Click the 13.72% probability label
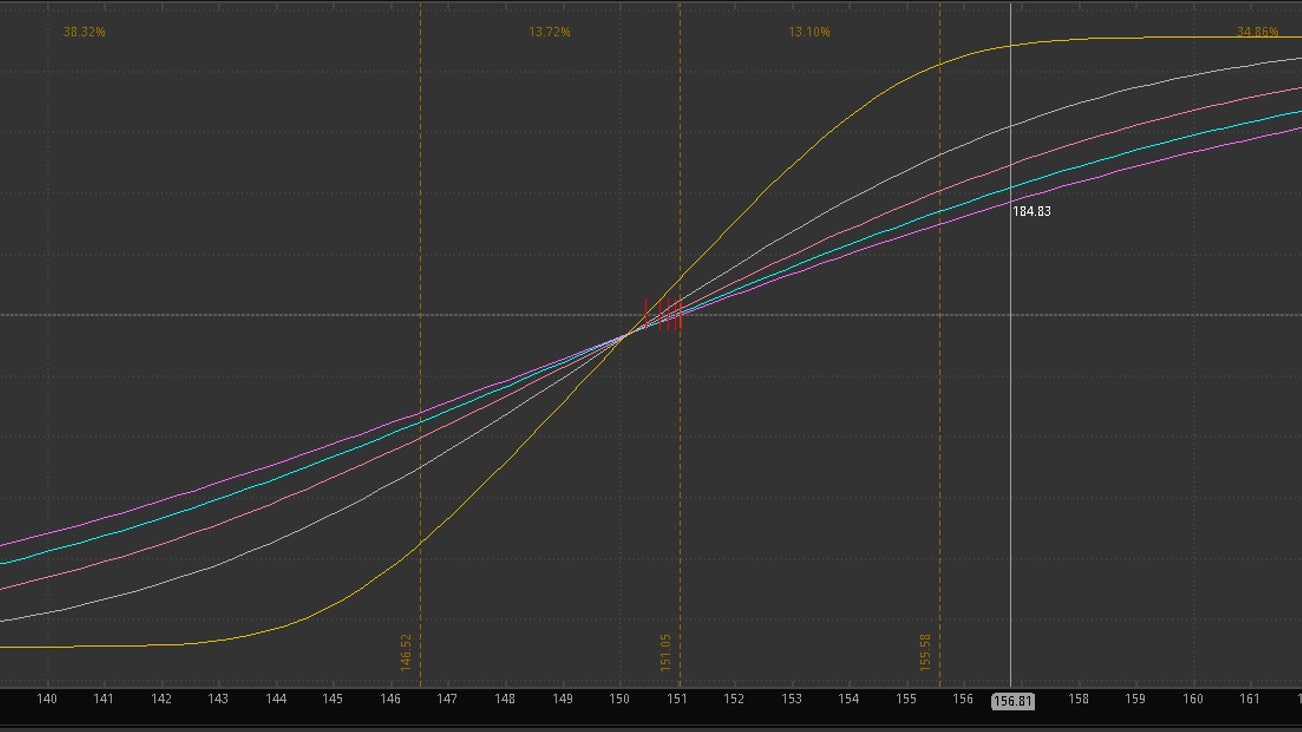1302x732 pixels. point(550,32)
